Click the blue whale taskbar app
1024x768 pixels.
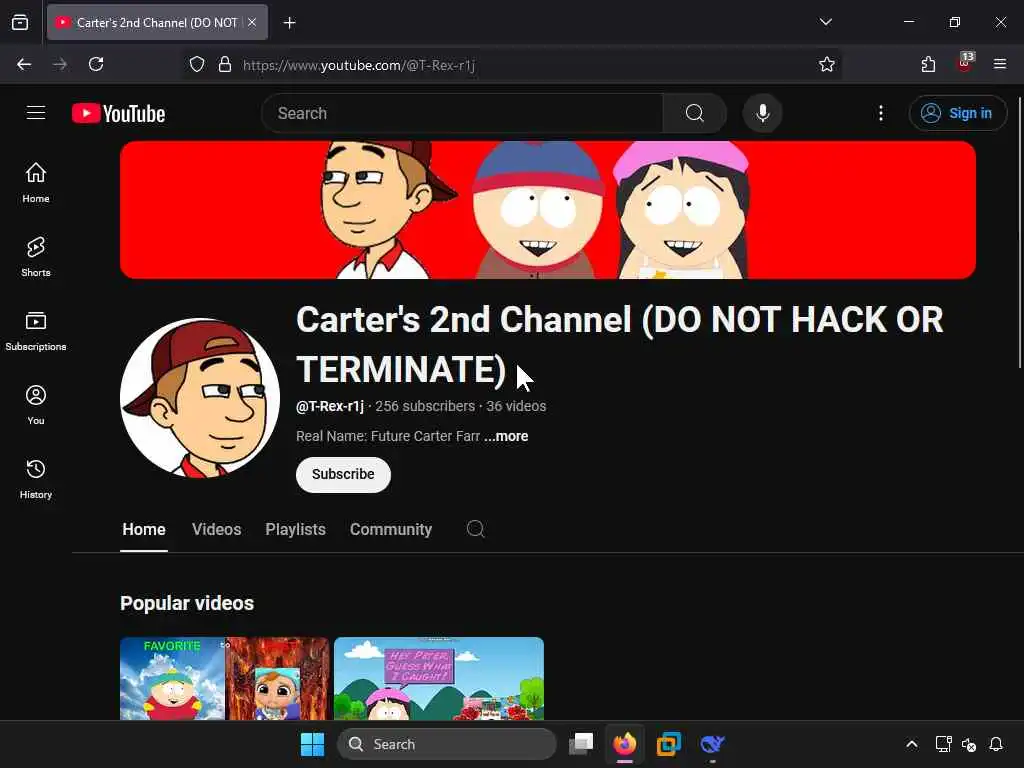click(712, 744)
